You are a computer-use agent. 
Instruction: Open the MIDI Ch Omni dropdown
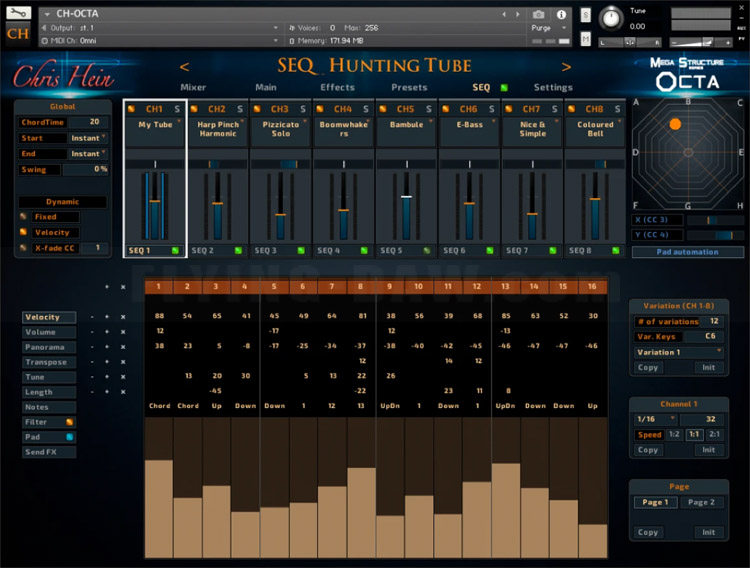coord(160,41)
